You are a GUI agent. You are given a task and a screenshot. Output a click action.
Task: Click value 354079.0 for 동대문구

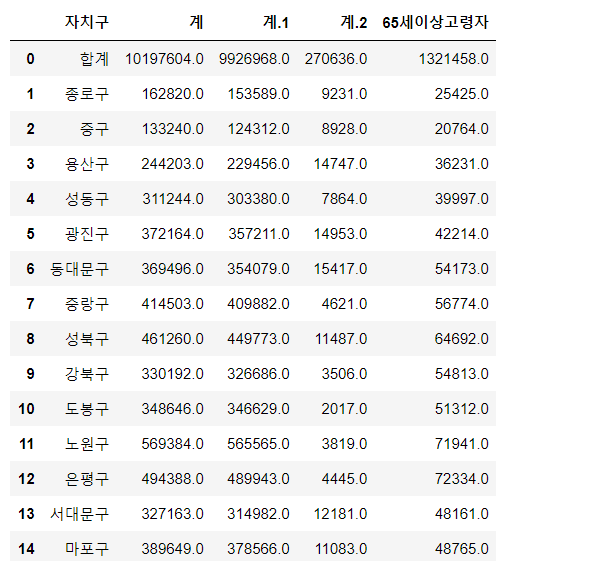(258, 269)
